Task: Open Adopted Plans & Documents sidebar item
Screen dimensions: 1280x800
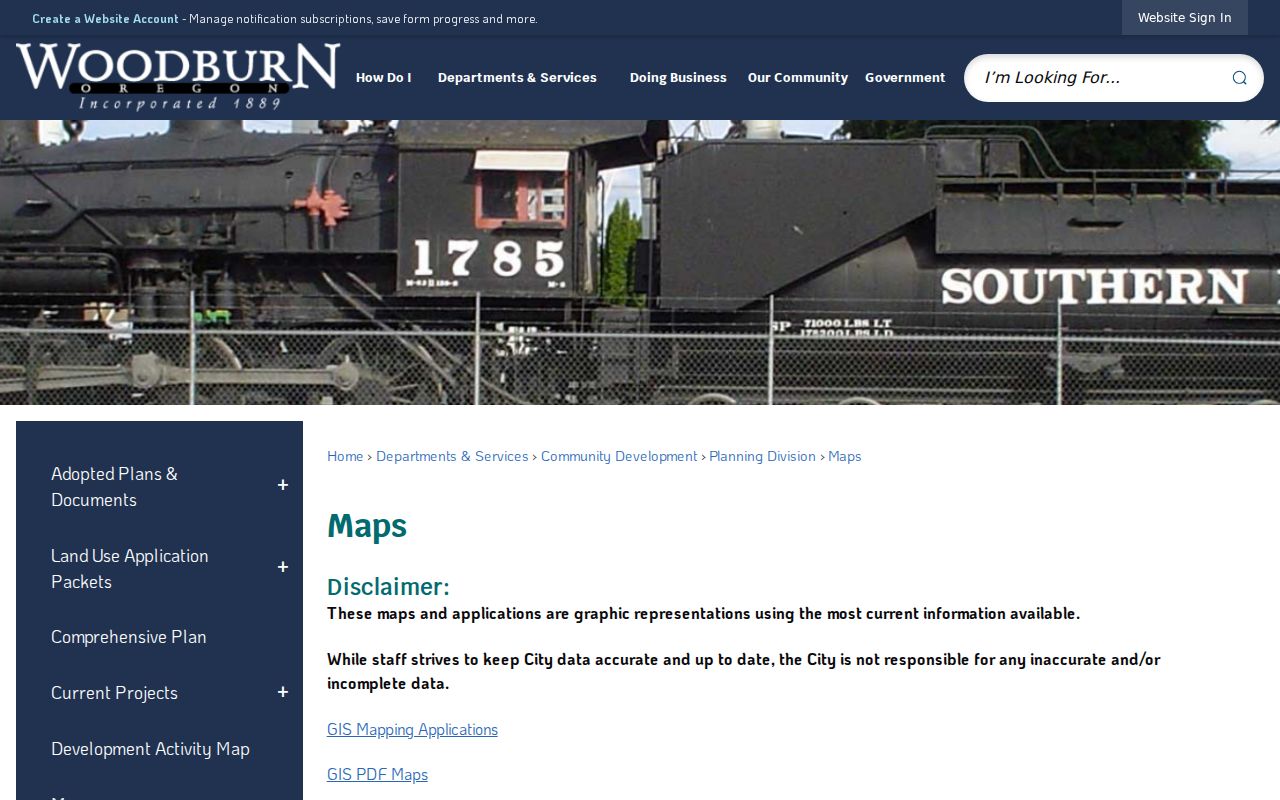Action: (x=114, y=486)
